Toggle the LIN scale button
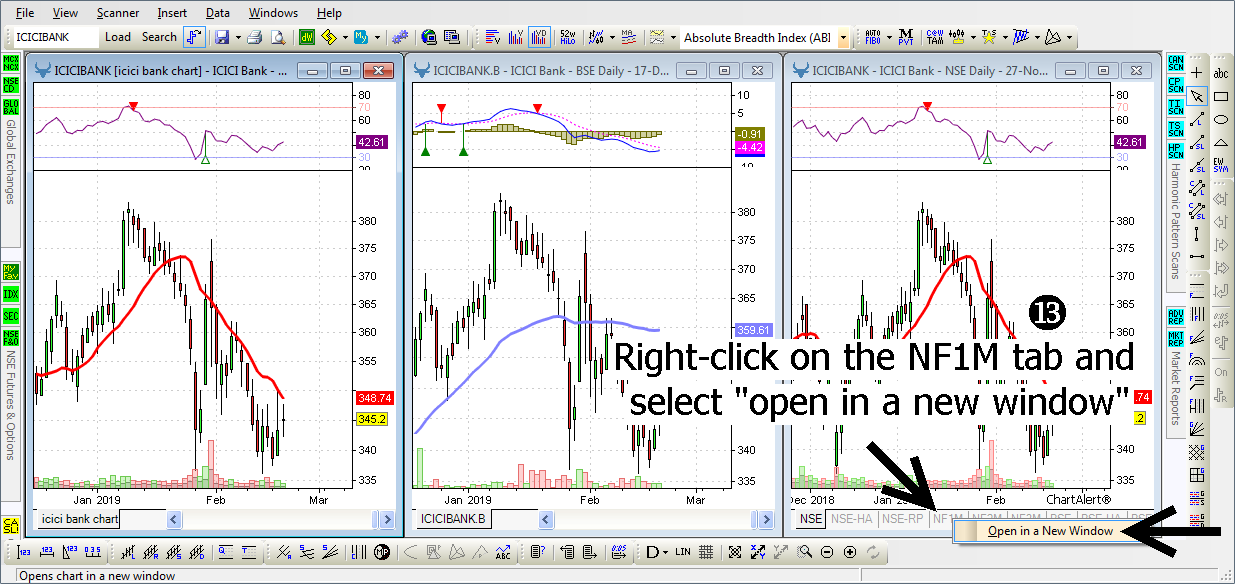This screenshot has height=584, width=1235. coord(683,552)
